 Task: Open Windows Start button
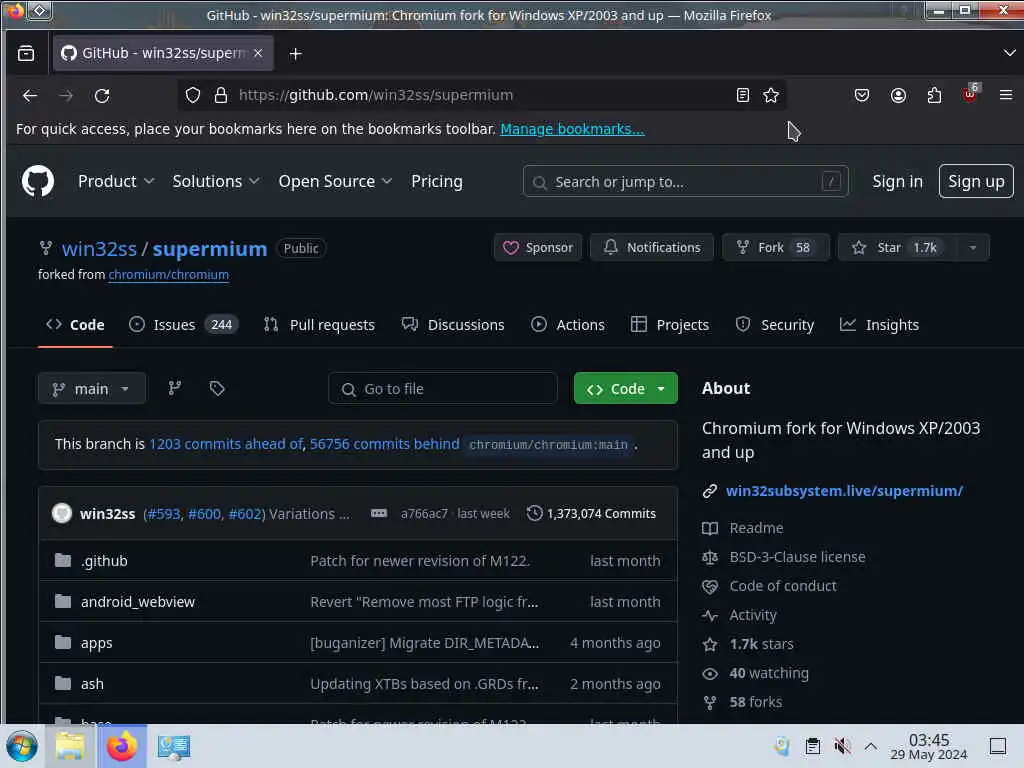click(22, 746)
